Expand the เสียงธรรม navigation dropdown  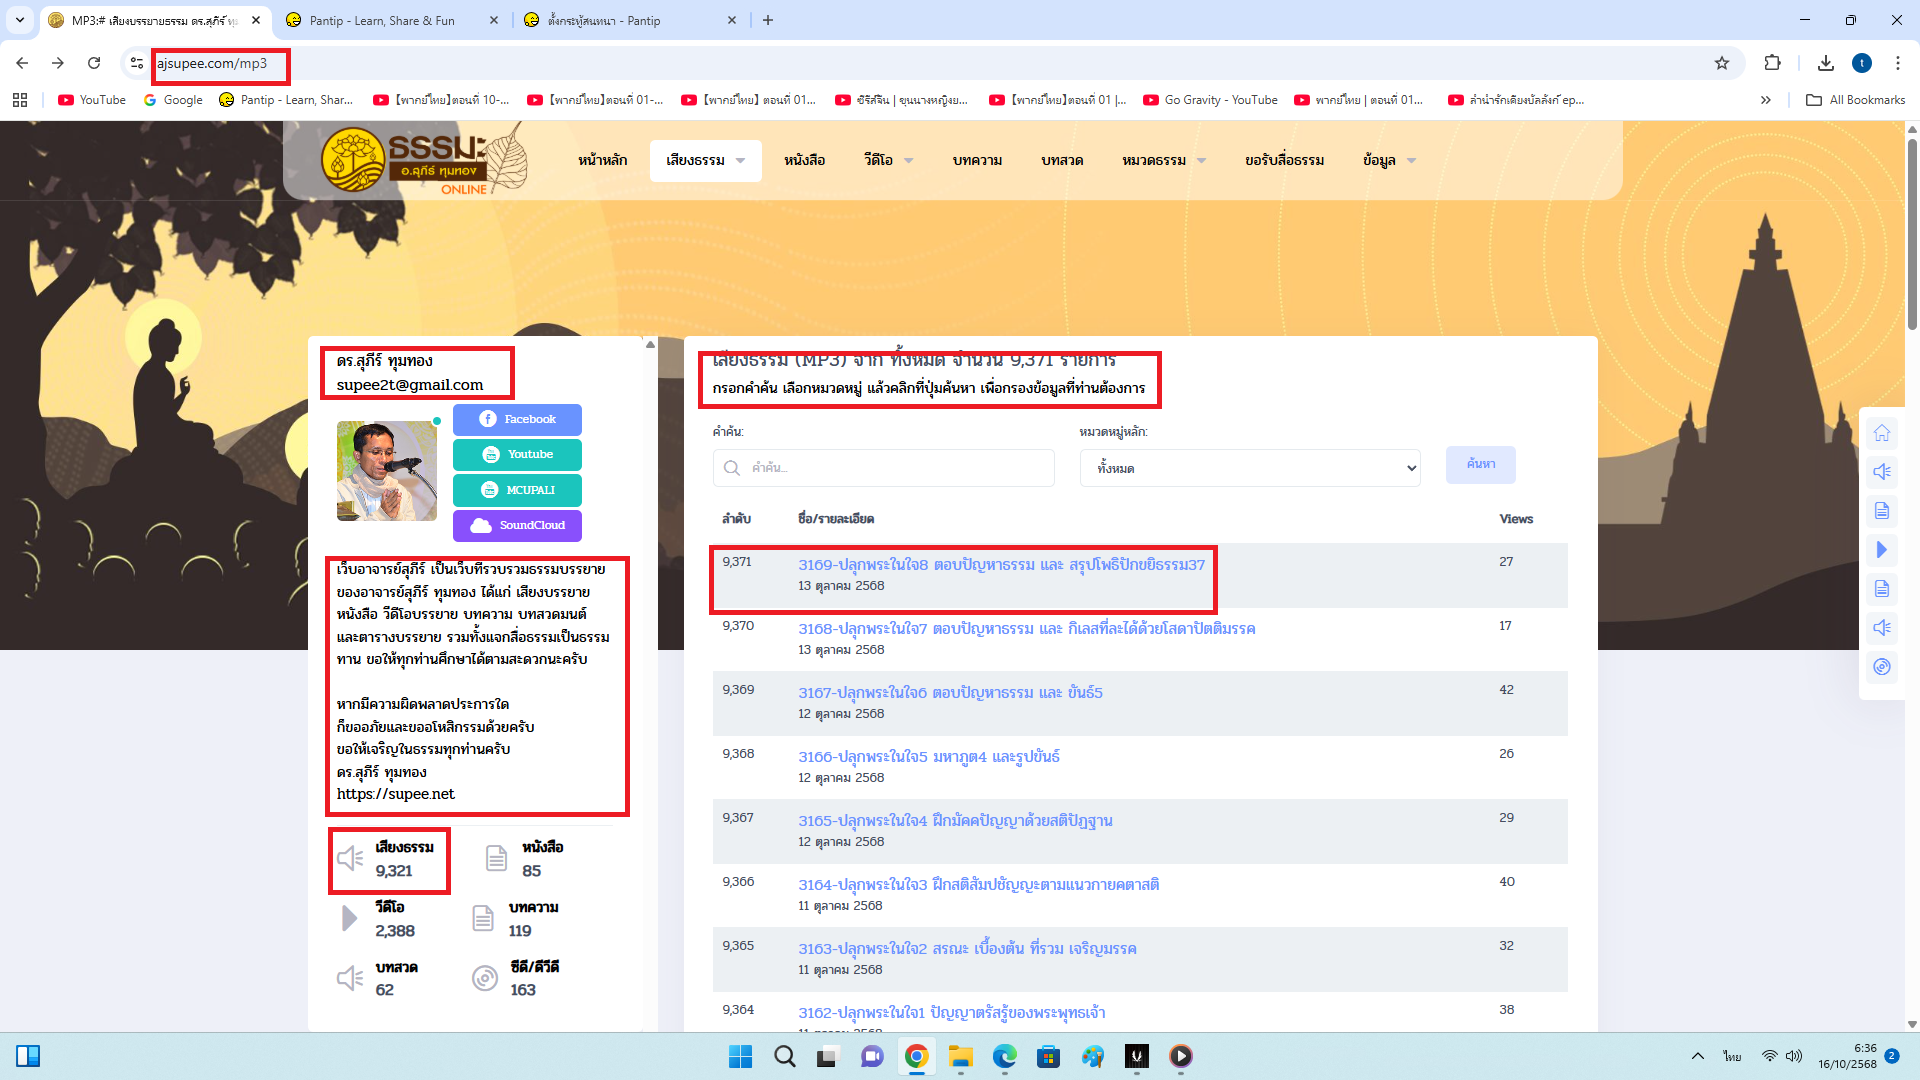[705, 160]
